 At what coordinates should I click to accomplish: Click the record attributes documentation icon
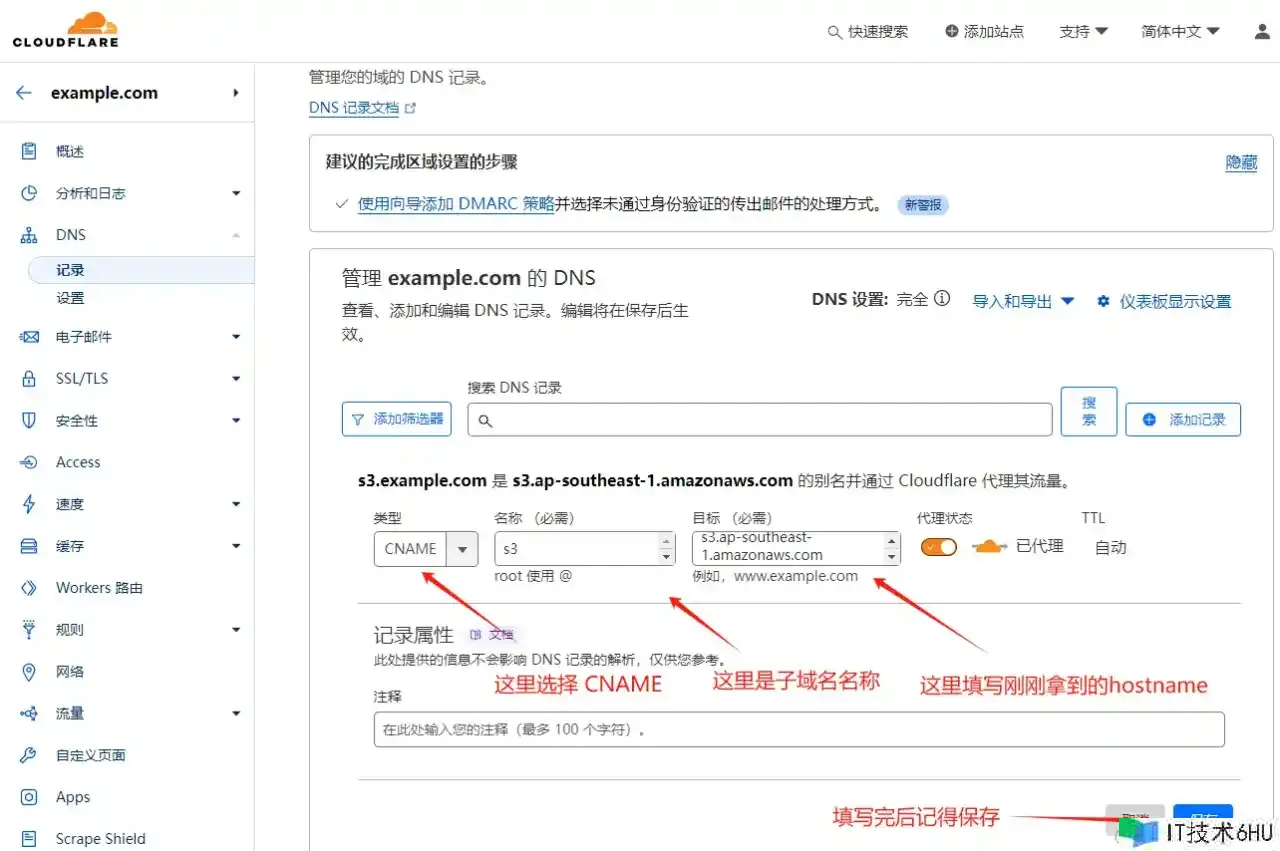pyautogui.click(x=475, y=634)
